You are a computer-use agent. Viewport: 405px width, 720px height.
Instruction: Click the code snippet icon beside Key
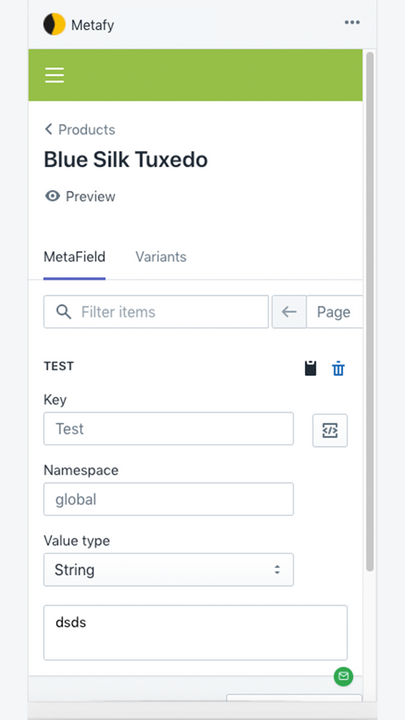coord(330,430)
